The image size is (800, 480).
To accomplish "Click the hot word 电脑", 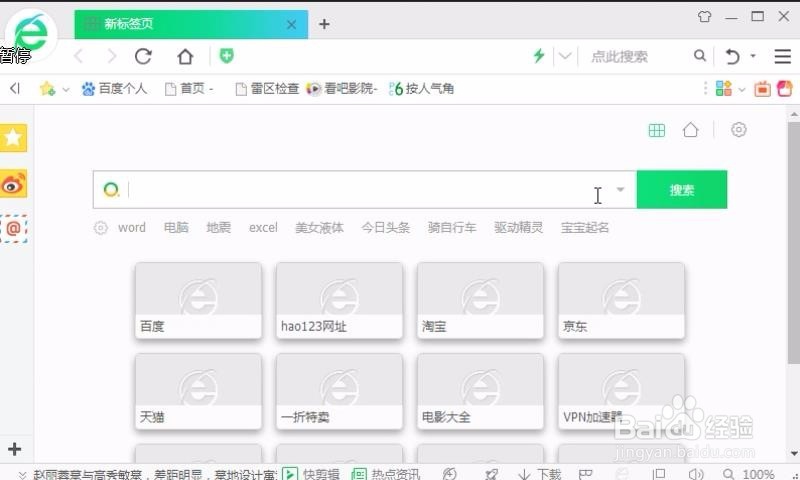I will click(x=176, y=228).
